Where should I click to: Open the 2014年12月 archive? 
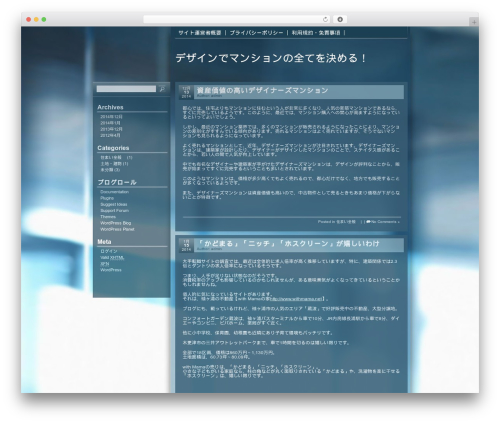point(111,117)
